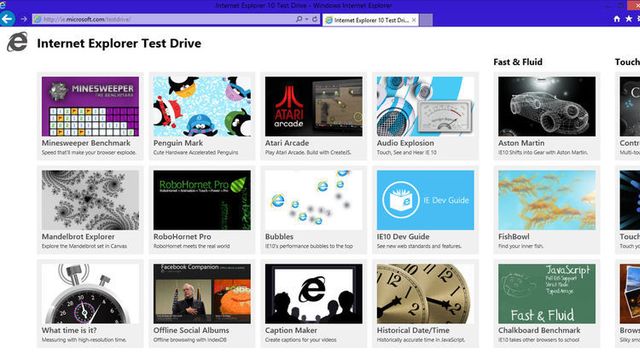This screenshot has width=640, height=360.
Task: Click 'Find your inner fish.' description
Action: (x=520, y=246)
